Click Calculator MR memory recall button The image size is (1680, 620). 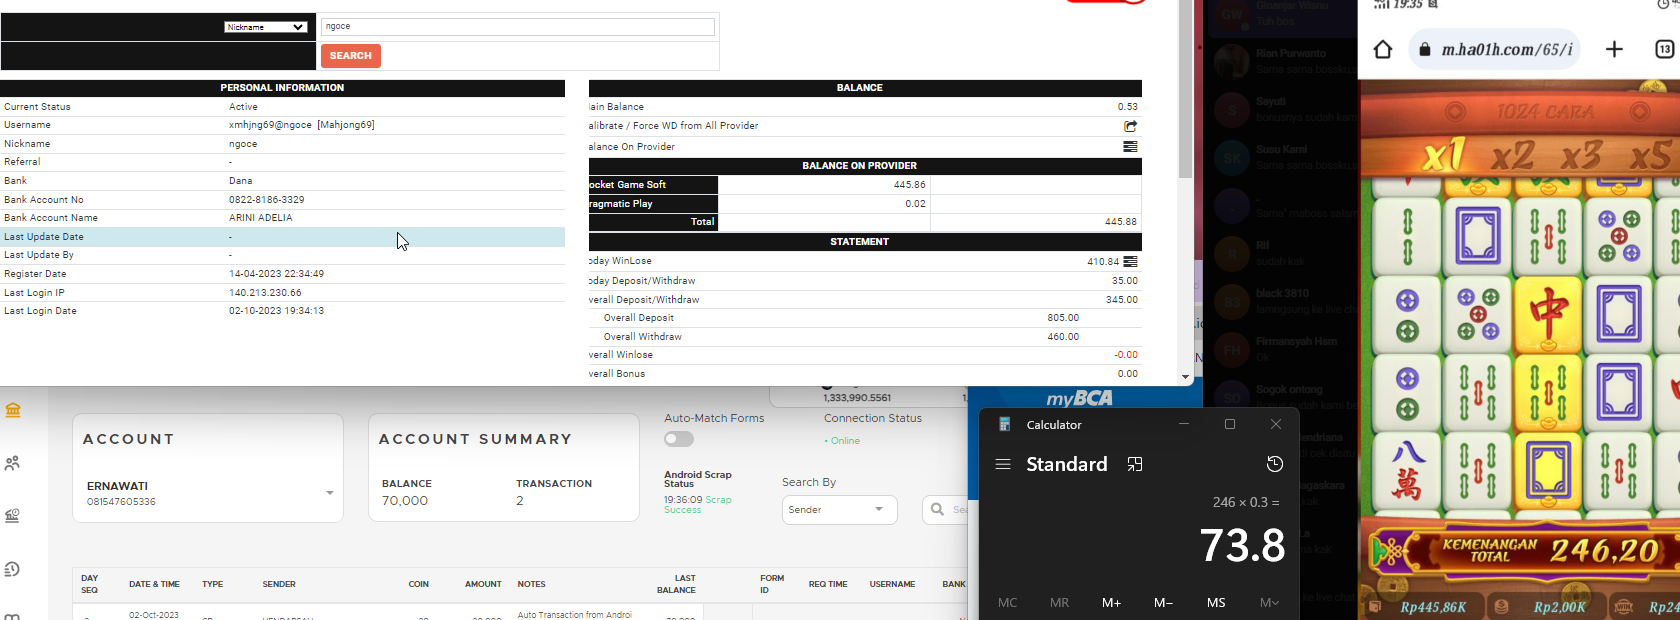coord(1060,602)
